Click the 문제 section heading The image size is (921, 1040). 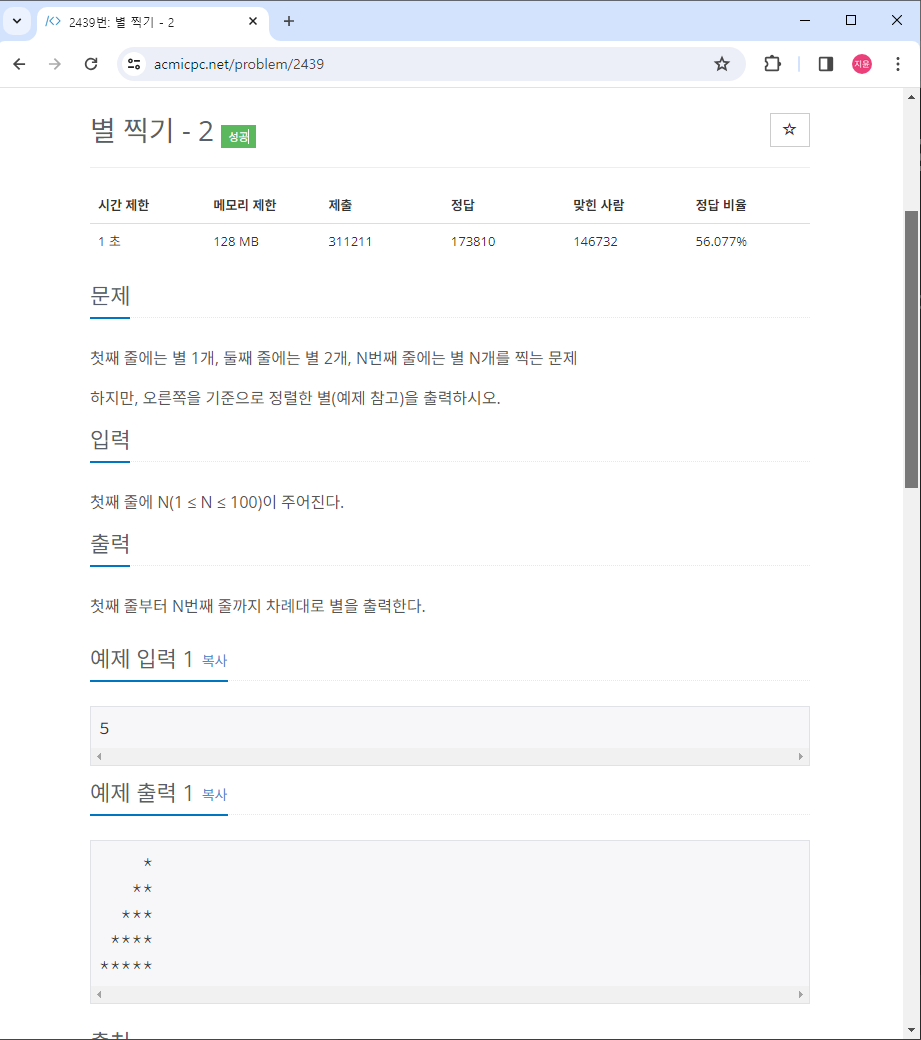[110, 296]
